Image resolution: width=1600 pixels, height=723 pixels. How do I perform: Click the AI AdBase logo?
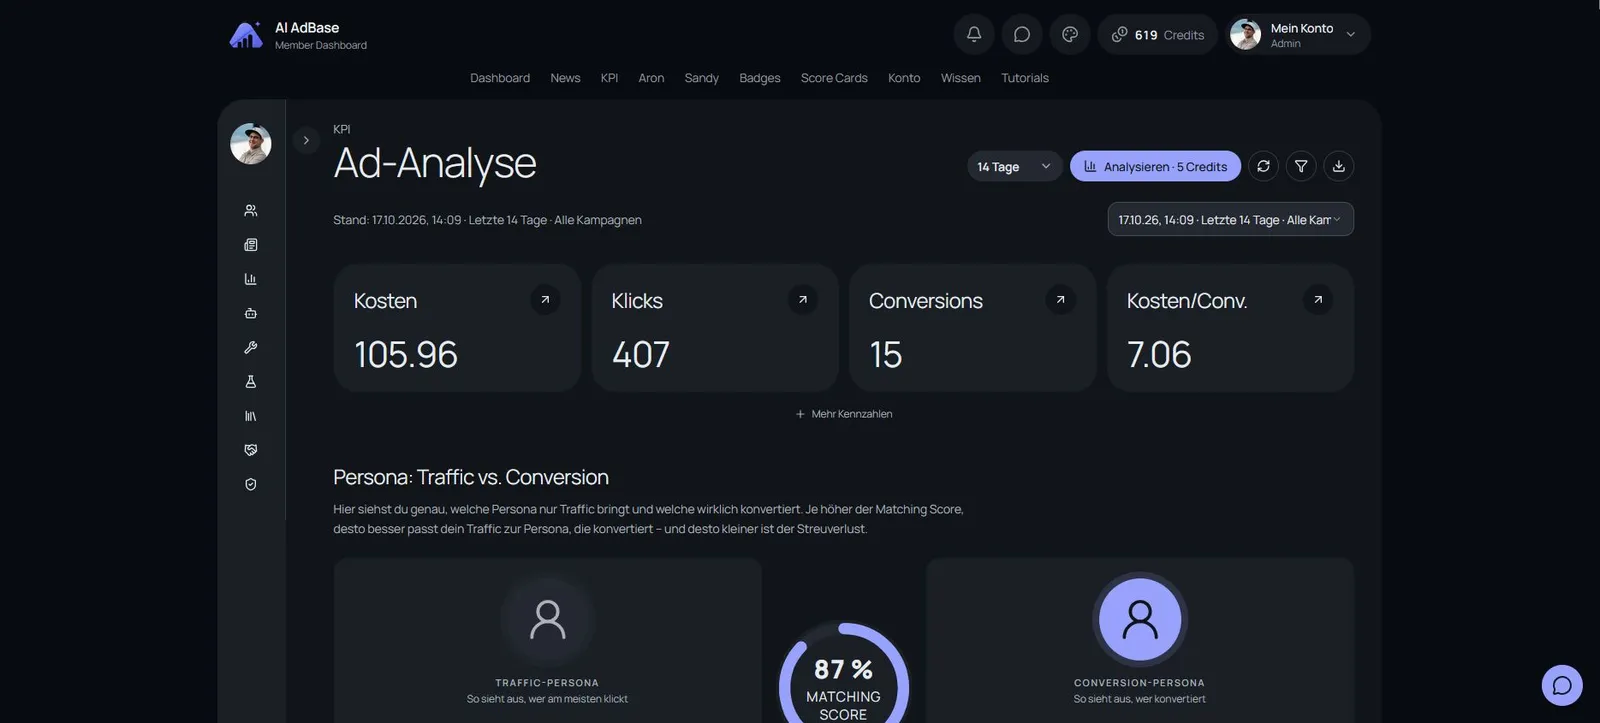click(246, 35)
